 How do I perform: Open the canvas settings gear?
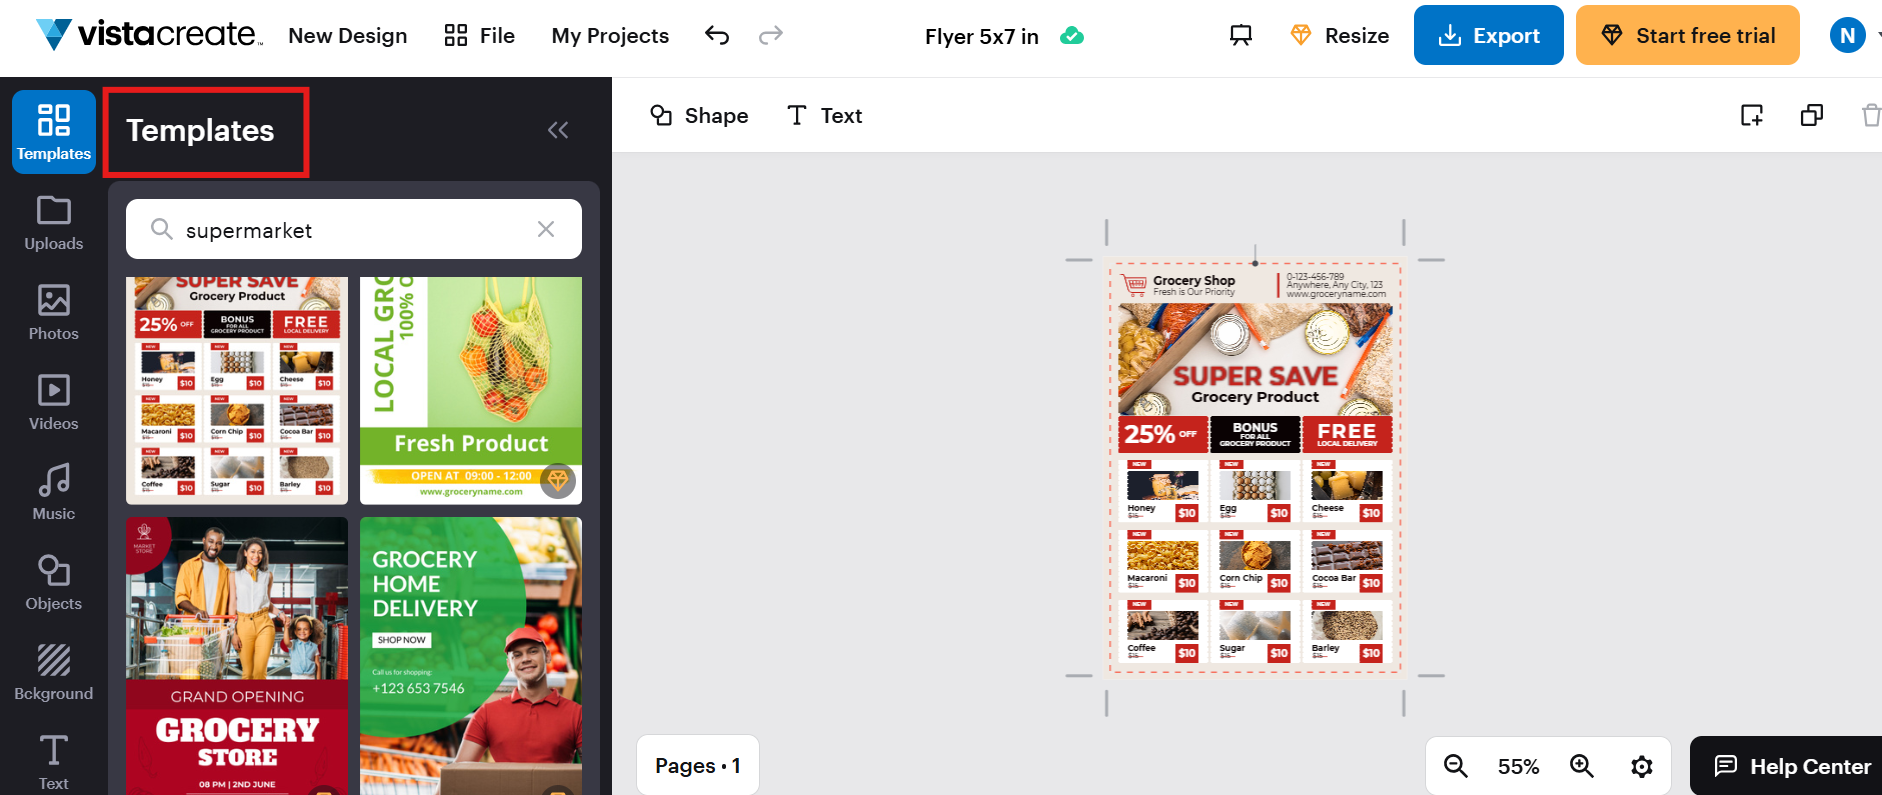click(1641, 766)
